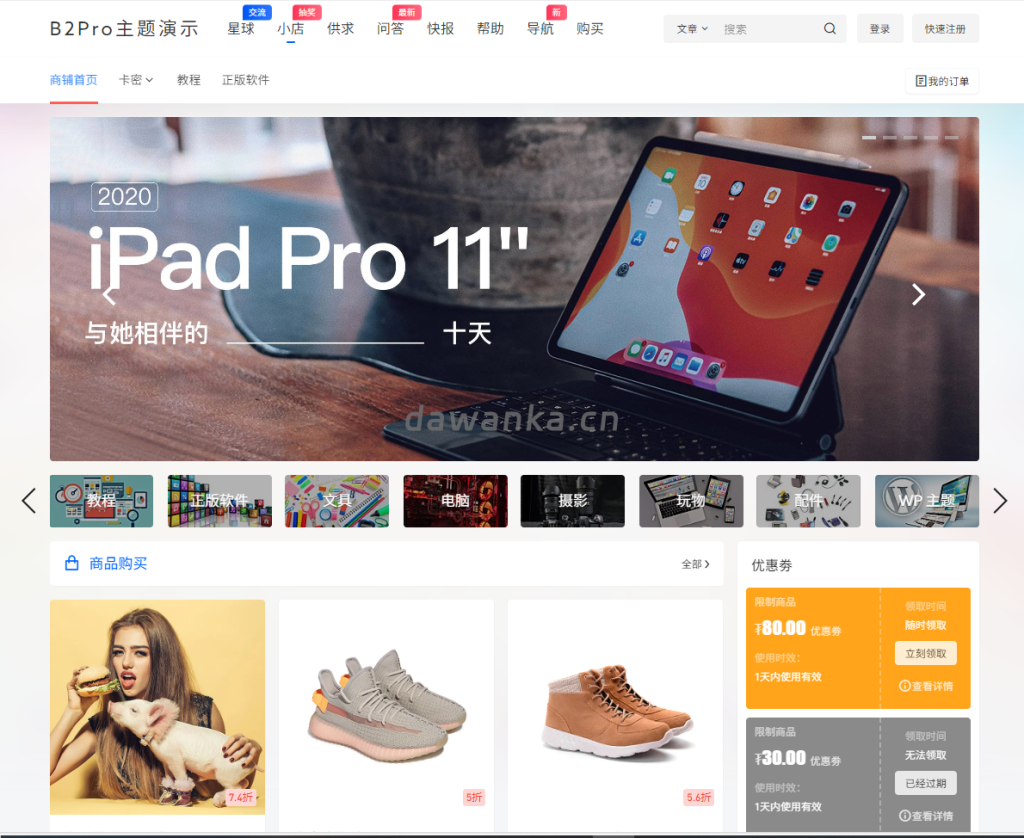Viewport: 1024px width, 838px height.
Task: Click the 无法领取 text on coupon
Action: (x=925, y=755)
